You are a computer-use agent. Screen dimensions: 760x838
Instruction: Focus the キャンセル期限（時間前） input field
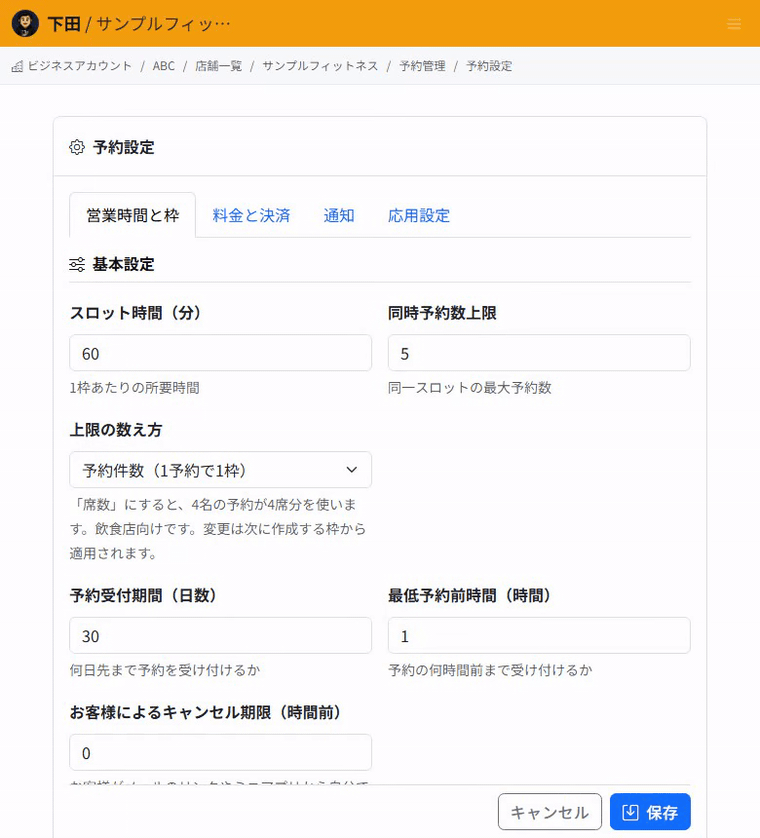click(x=220, y=752)
